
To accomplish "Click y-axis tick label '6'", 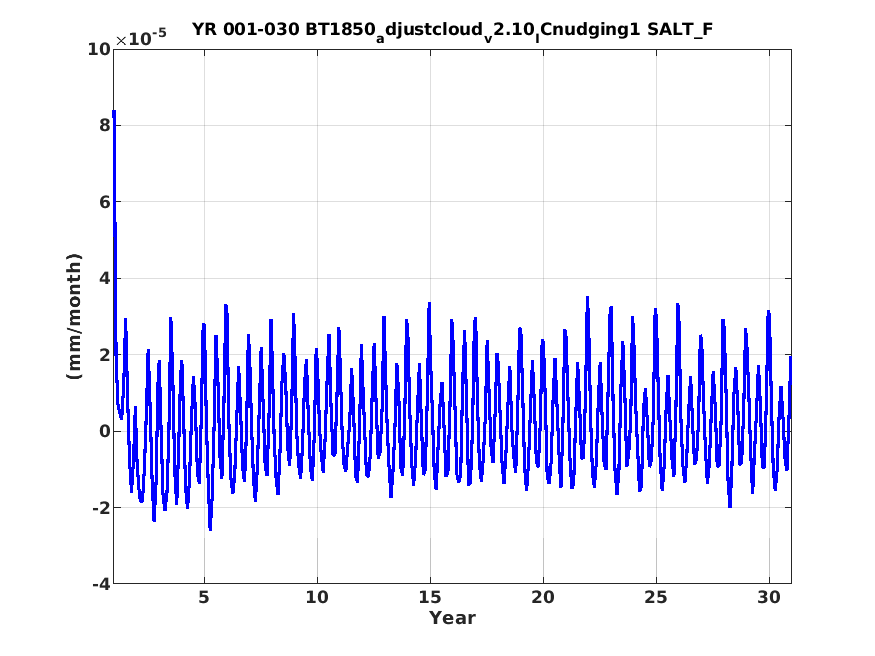I will [x=105, y=202].
